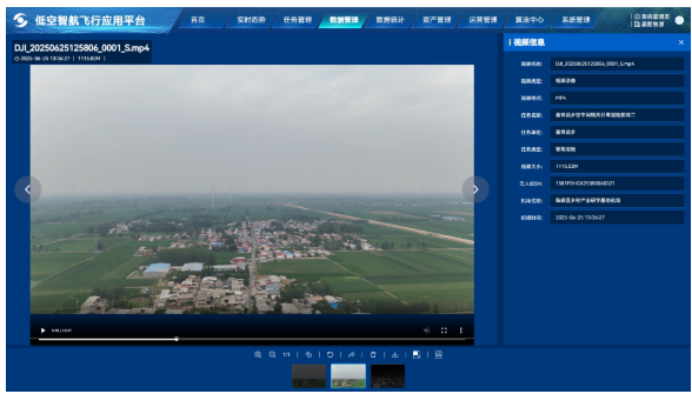
Task: Click the download icon in the toolbar
Action: pos(395,354)
